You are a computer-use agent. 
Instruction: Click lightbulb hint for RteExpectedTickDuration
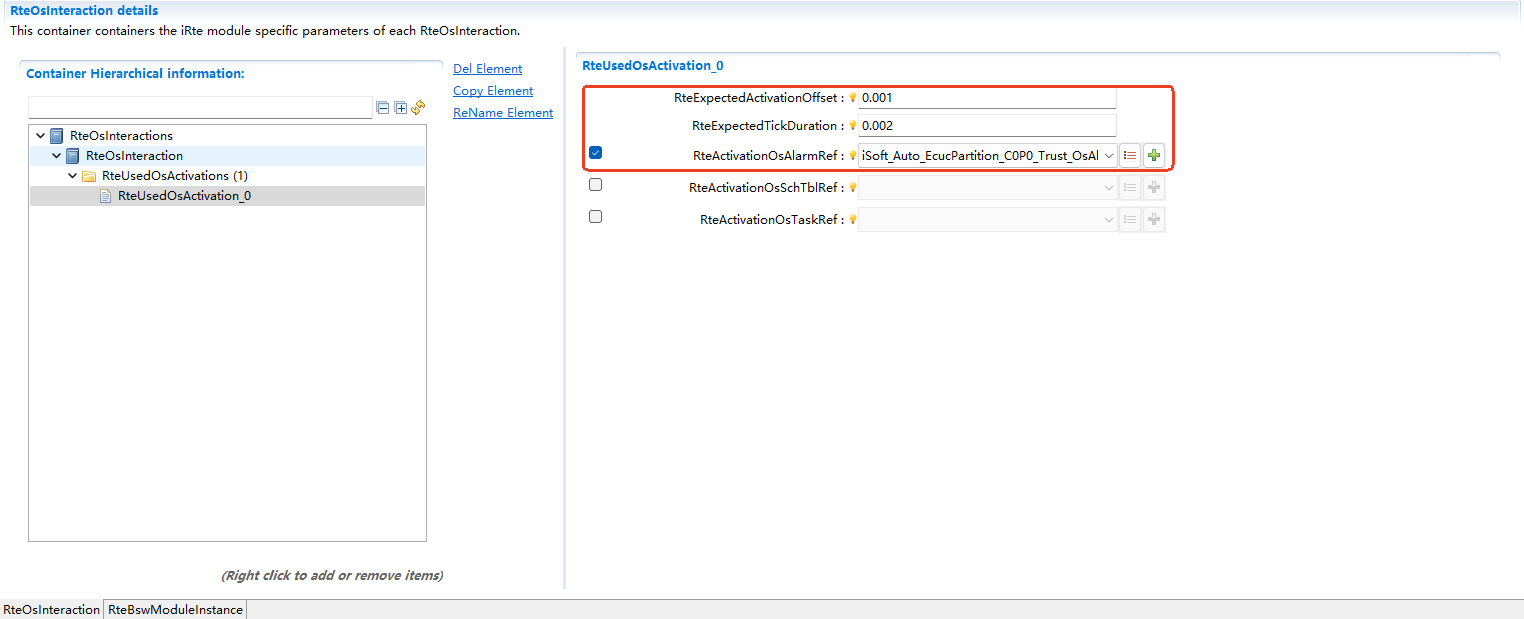(853, 126)
